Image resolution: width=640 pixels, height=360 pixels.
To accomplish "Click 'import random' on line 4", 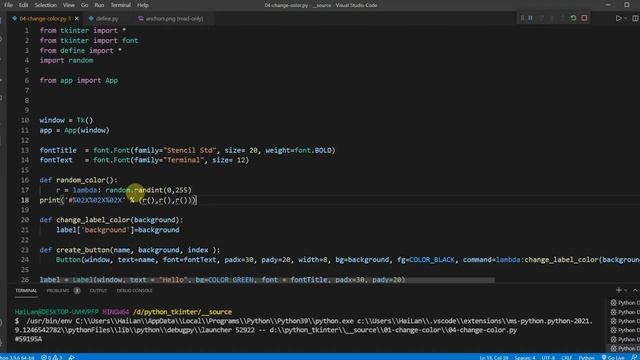I will point(67,60).
